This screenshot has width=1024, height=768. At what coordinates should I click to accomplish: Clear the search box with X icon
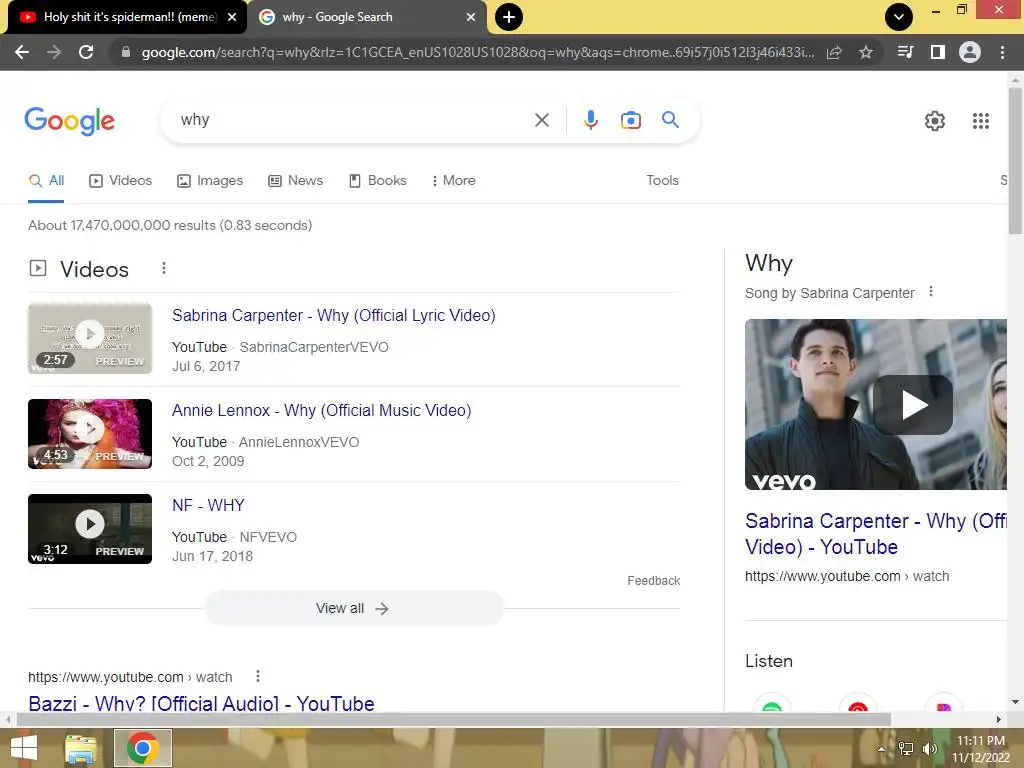tap(541, 120)
